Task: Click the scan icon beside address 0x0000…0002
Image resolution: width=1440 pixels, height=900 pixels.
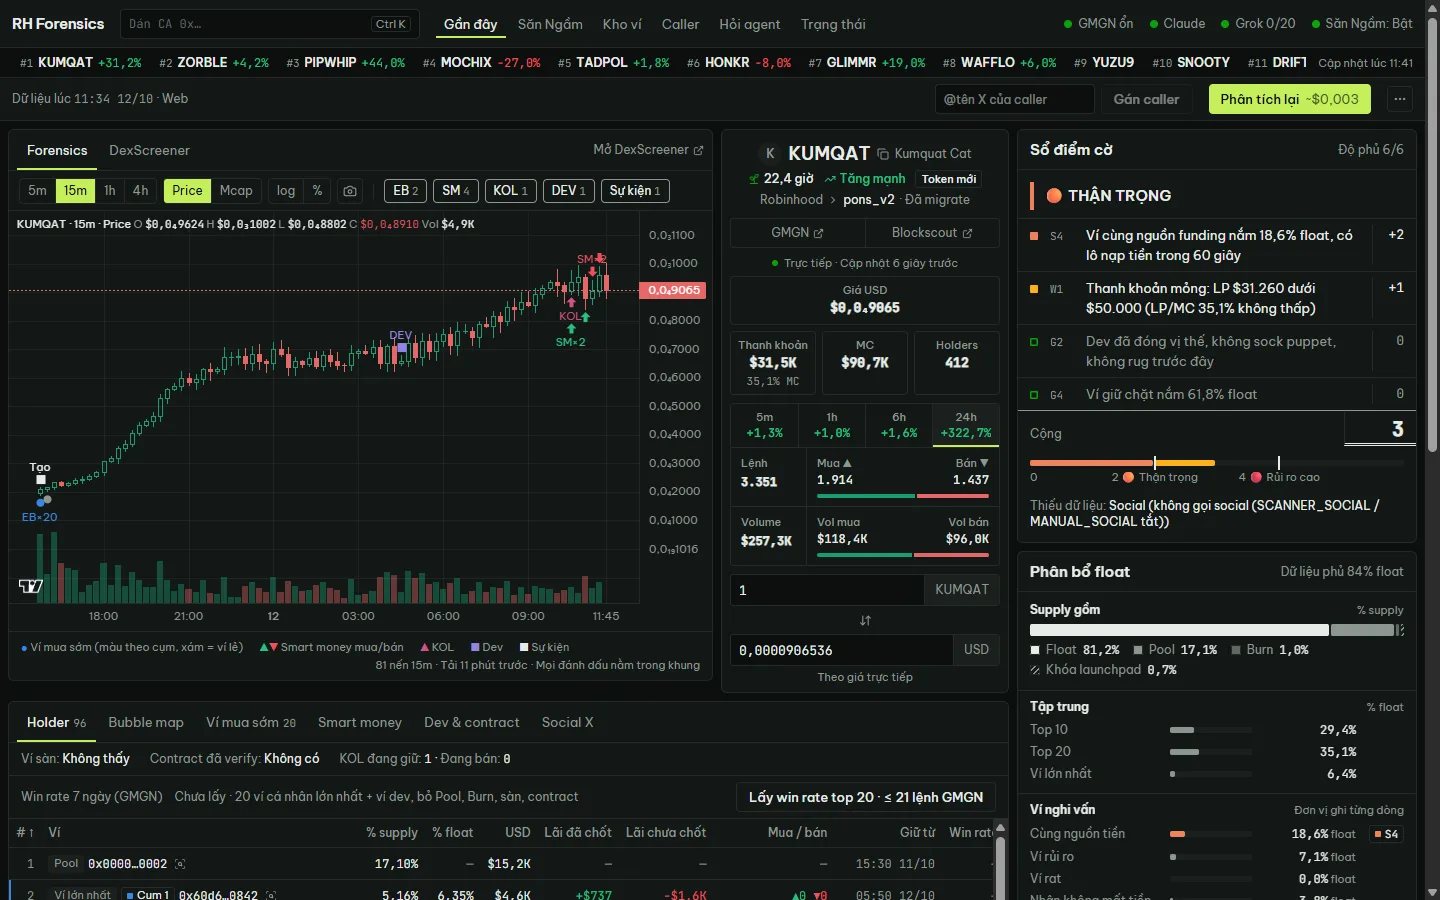Action: coord(180,864)
